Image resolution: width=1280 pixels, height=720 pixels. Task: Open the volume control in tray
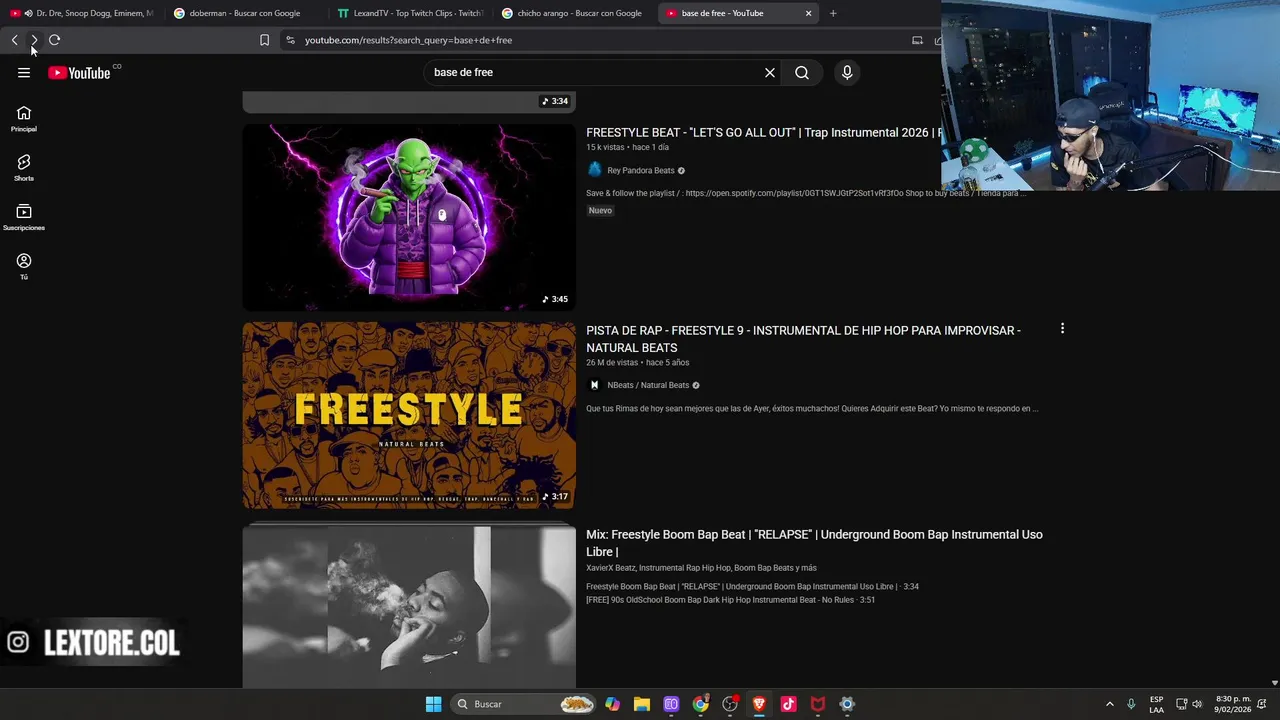pos(1198,704)
